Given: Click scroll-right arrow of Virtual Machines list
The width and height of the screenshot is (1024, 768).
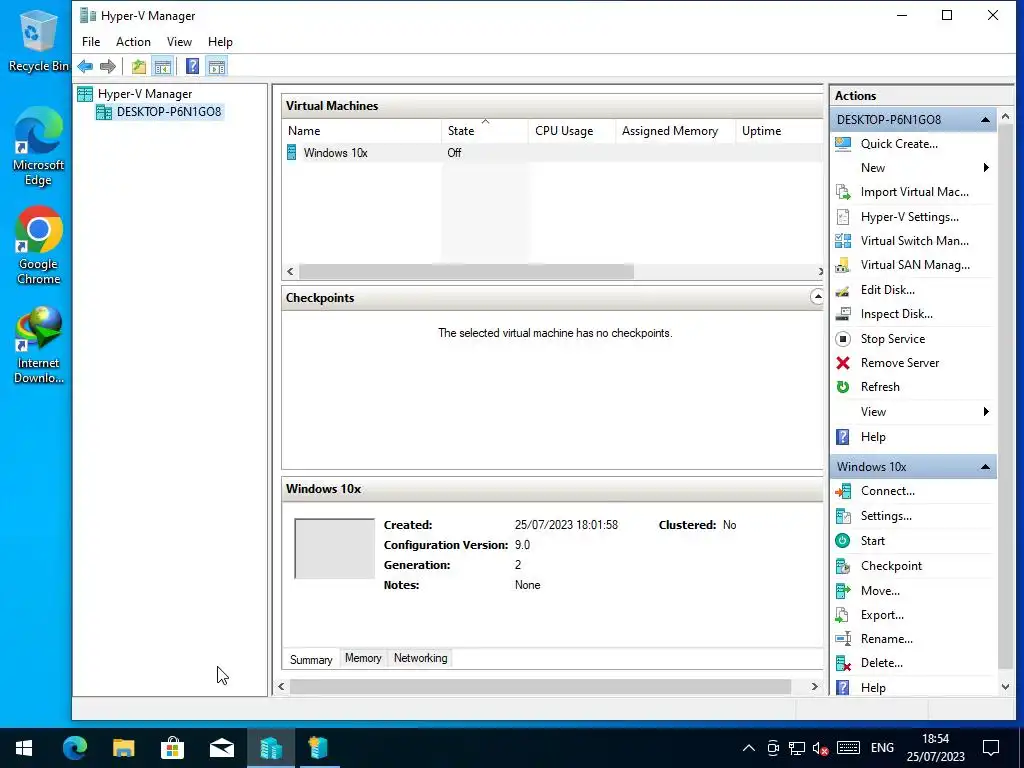Looking at the screenshot, I should coord(820,271).
